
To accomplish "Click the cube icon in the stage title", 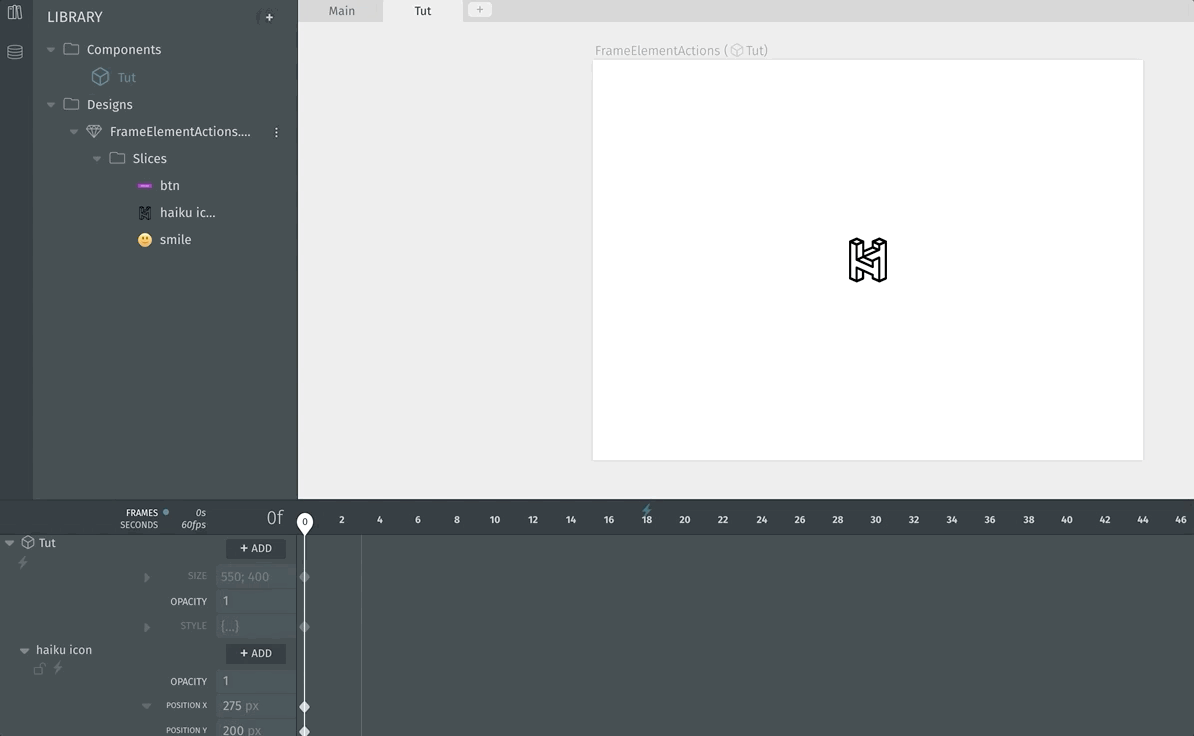I will click(736, 50).
